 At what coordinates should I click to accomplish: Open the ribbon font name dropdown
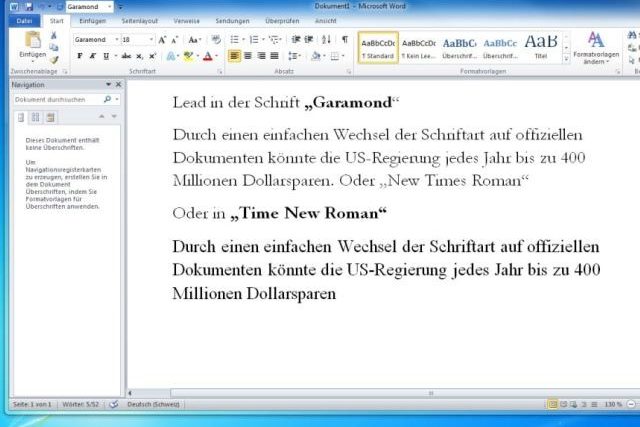tap(117, 40)
